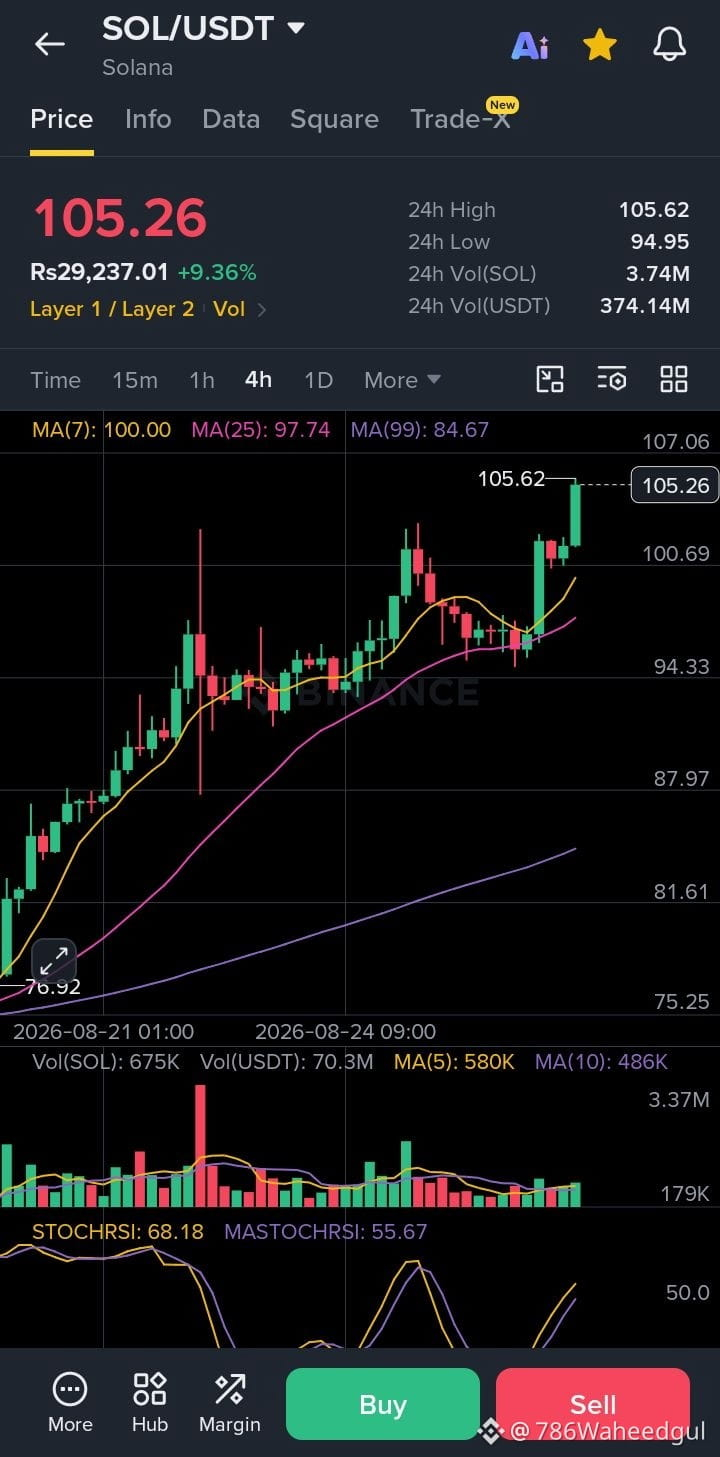Tap the 24h Vol(SOL) value 3.74M
The image size is (720, 1457).
(658, 274)
